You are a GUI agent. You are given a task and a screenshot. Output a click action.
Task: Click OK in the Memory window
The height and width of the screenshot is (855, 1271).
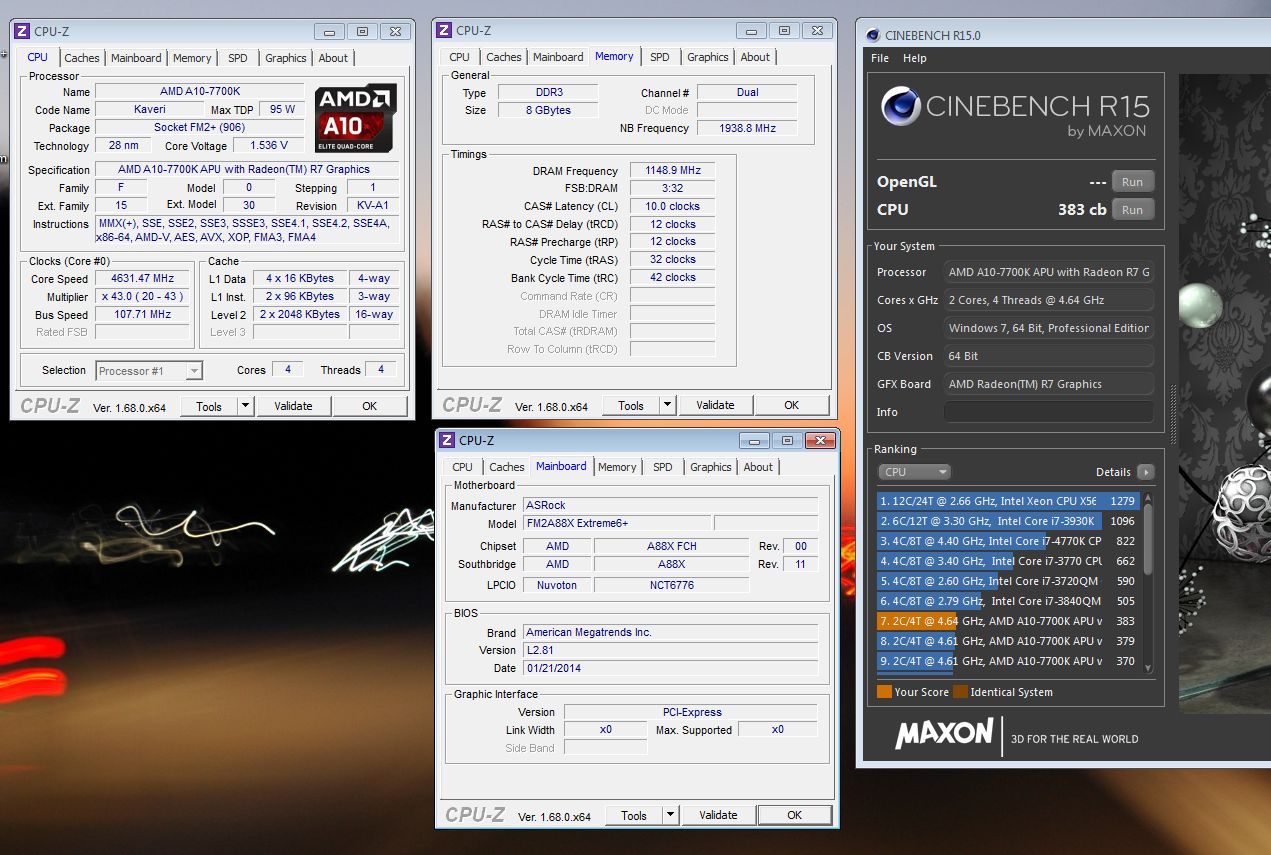pos(791,405)
